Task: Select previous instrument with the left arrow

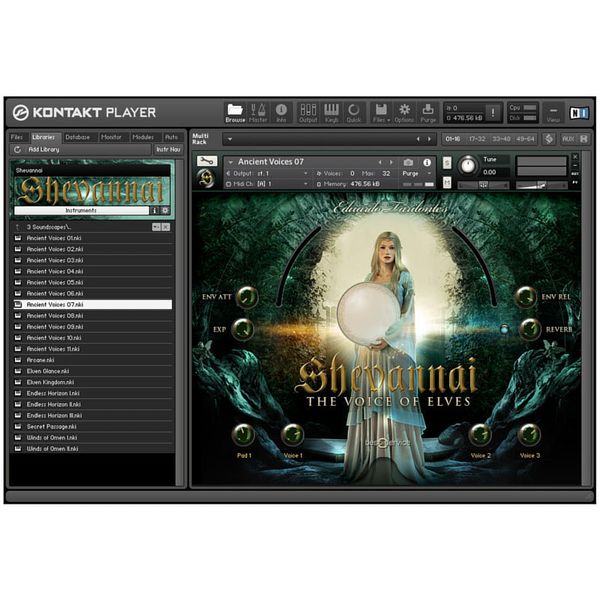Action: click(380, 162)
